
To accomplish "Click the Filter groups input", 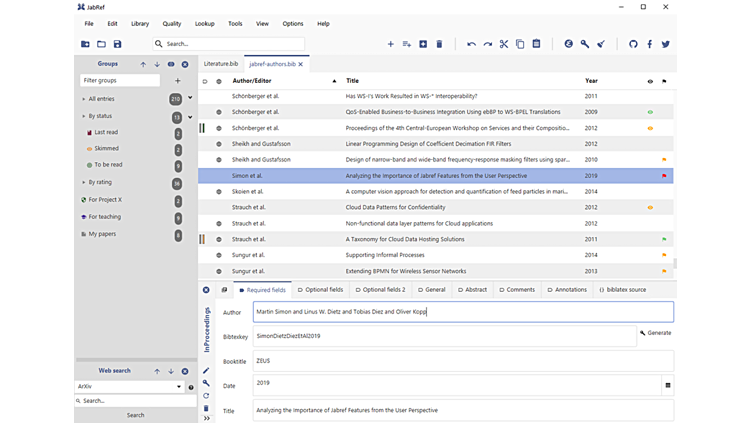I will coord(120,81).
